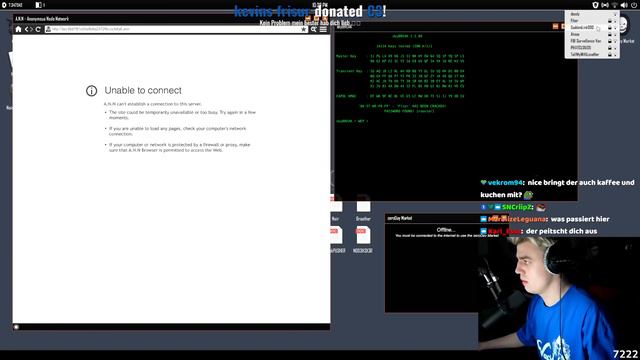Focus the A.N.N browser address bar
Image resolution: width=640 pixels, height=360 pixels.
point(176,29)
